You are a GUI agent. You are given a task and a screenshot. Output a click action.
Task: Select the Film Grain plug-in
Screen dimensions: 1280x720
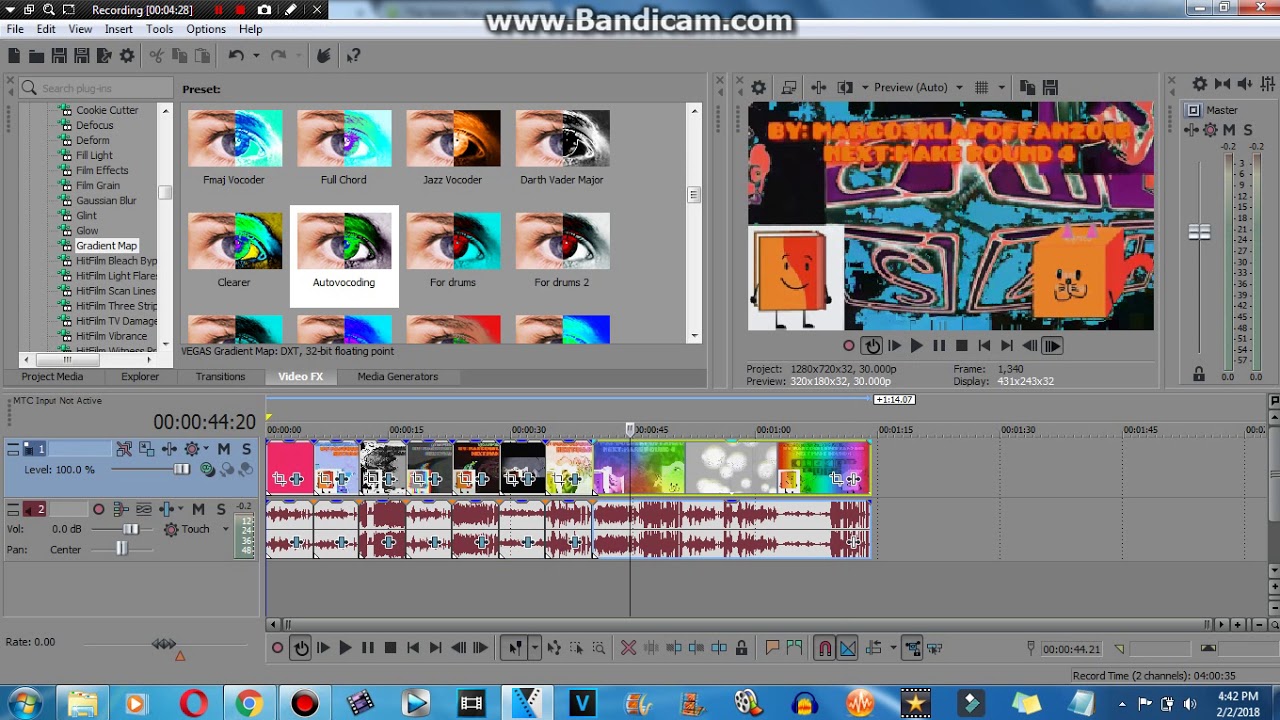point(98,185)
